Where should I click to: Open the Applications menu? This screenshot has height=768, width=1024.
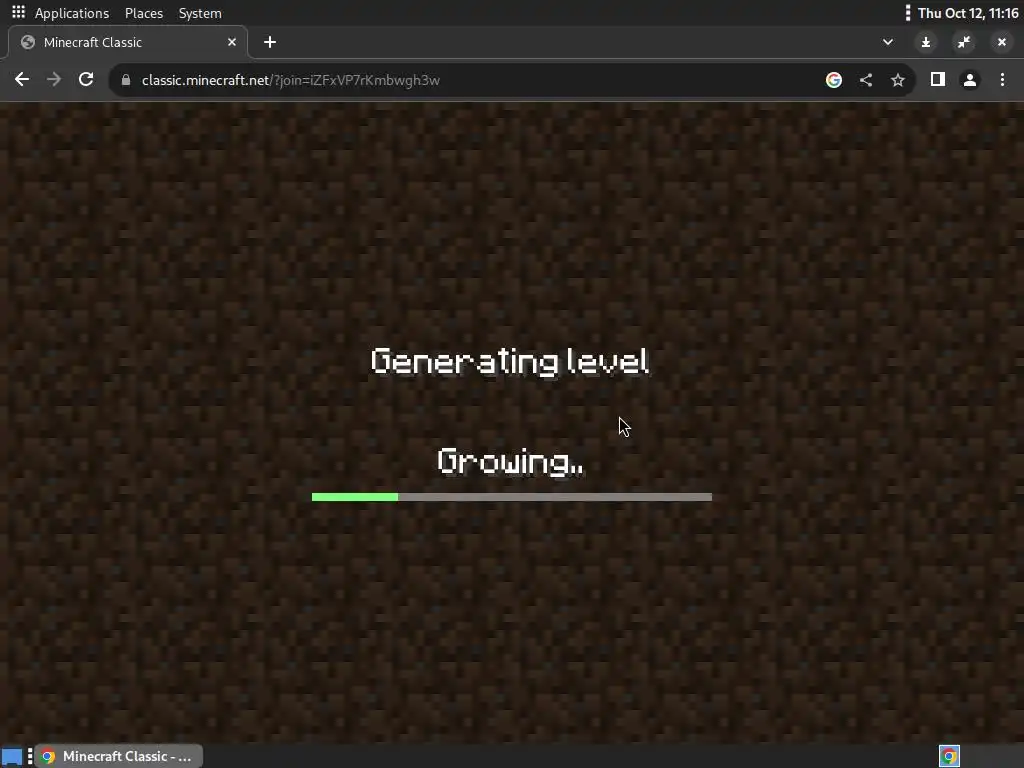(72, 13)
